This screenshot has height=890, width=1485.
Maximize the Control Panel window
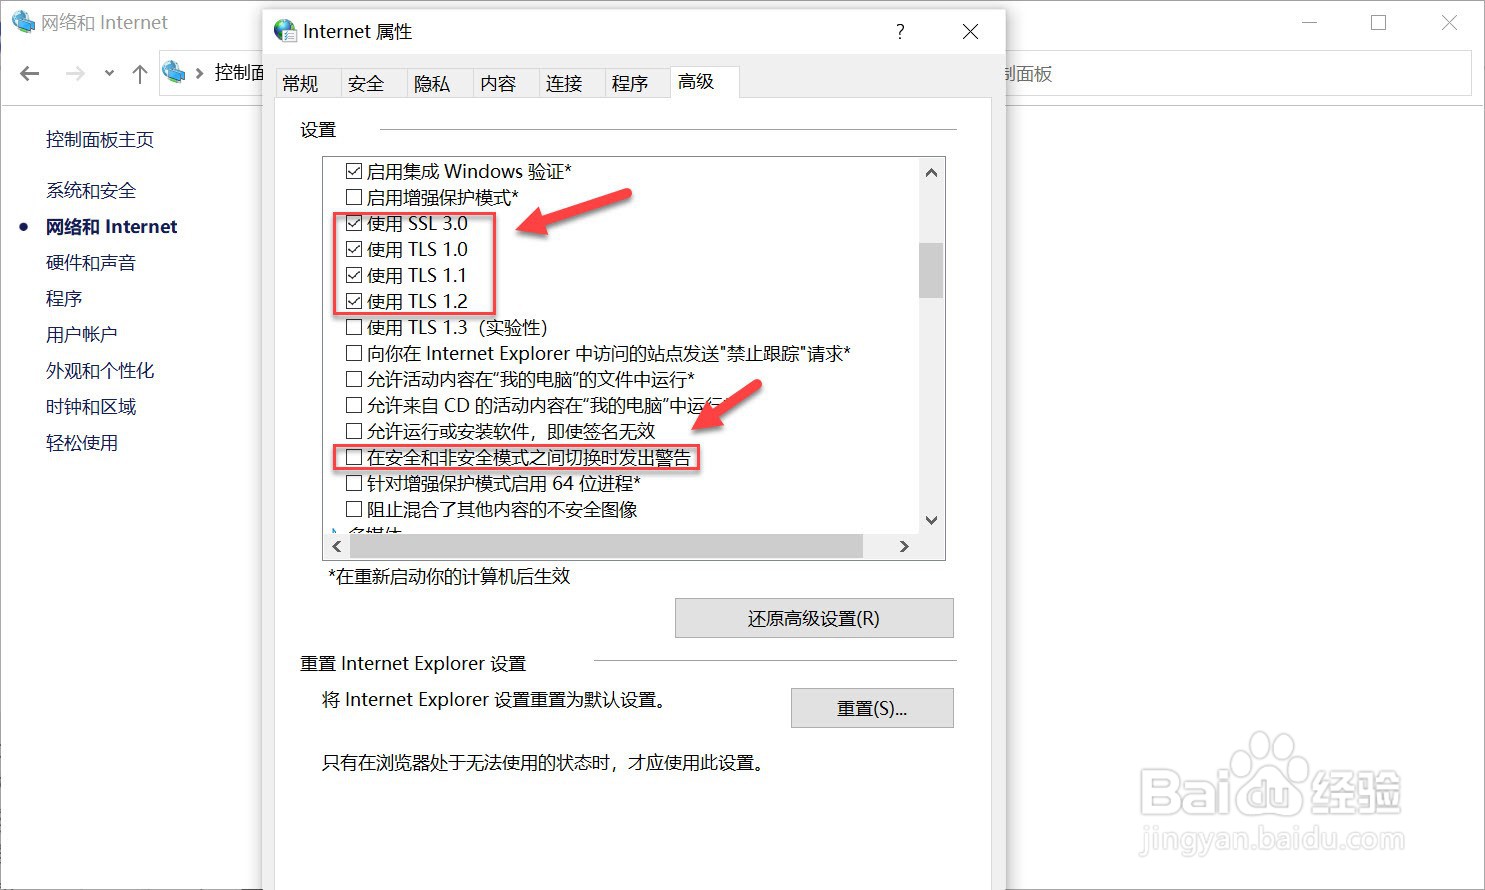tap(1379, 22)
